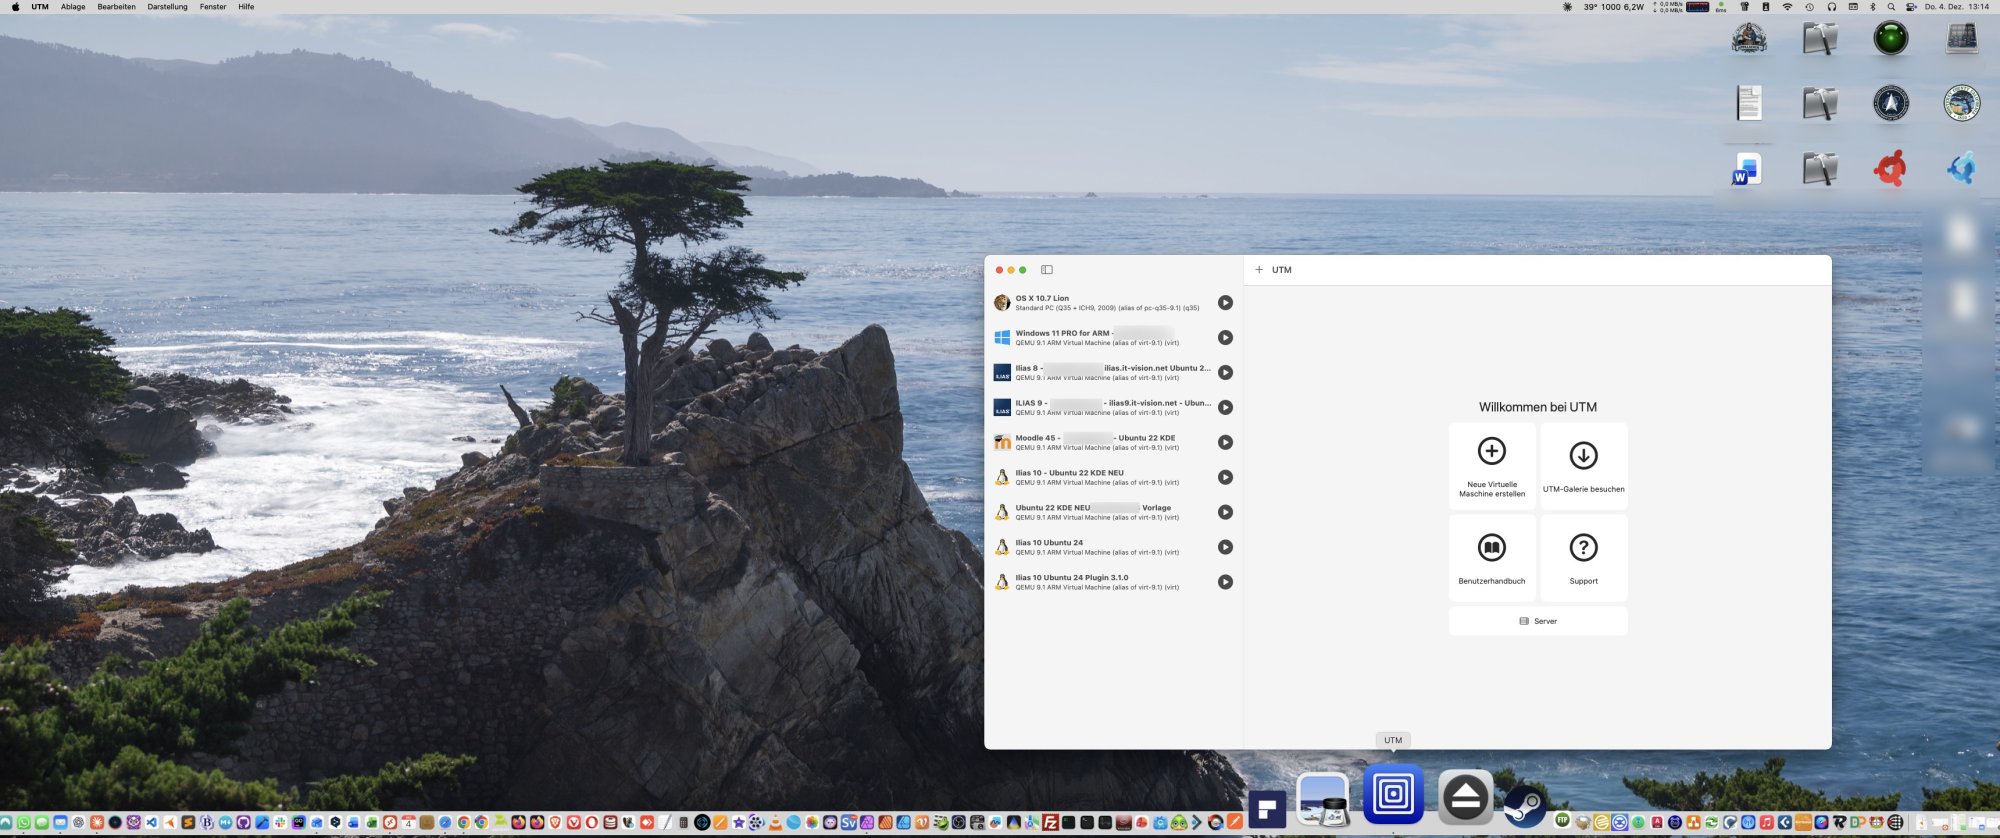Click the Wi-Fi icon in menu bar

[1787, 7]
